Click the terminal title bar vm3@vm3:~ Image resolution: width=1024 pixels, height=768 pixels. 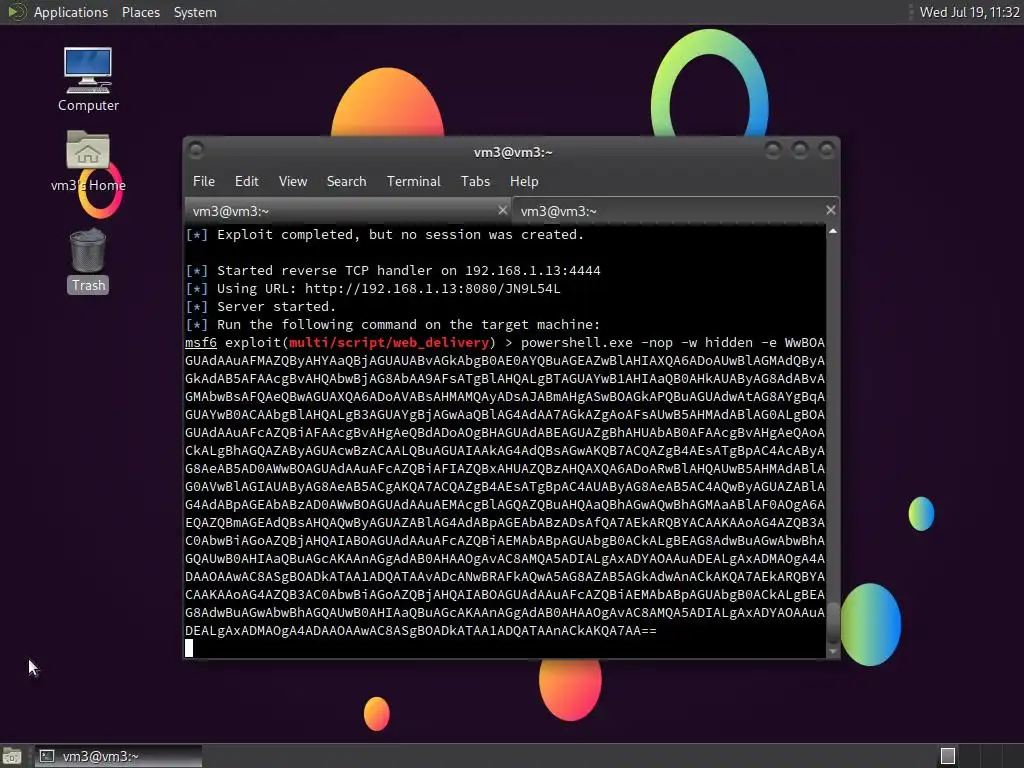[x=513, y=152]
